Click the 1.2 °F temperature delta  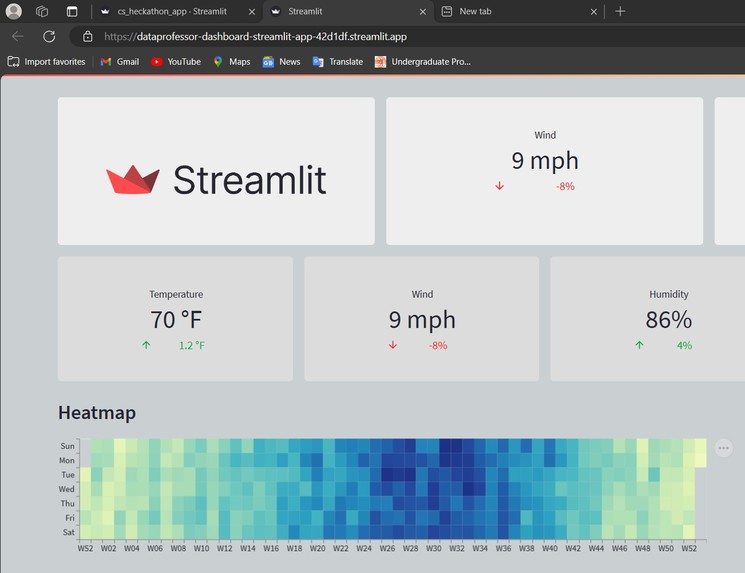click(192, 346)
